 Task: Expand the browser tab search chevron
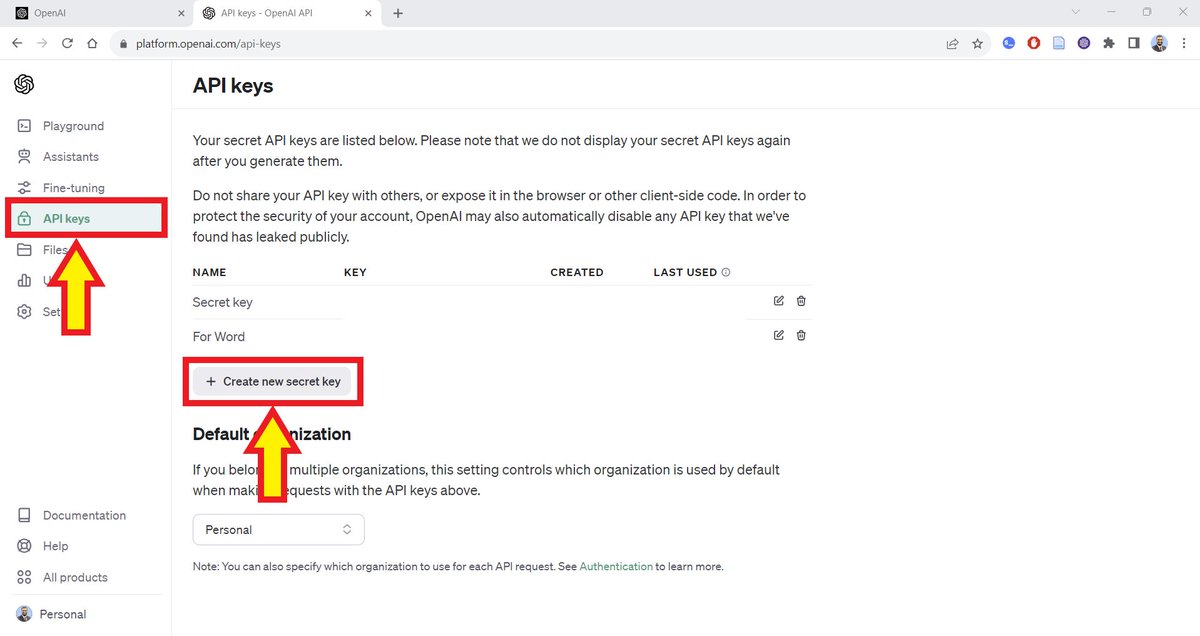(x=1075, y=12)
